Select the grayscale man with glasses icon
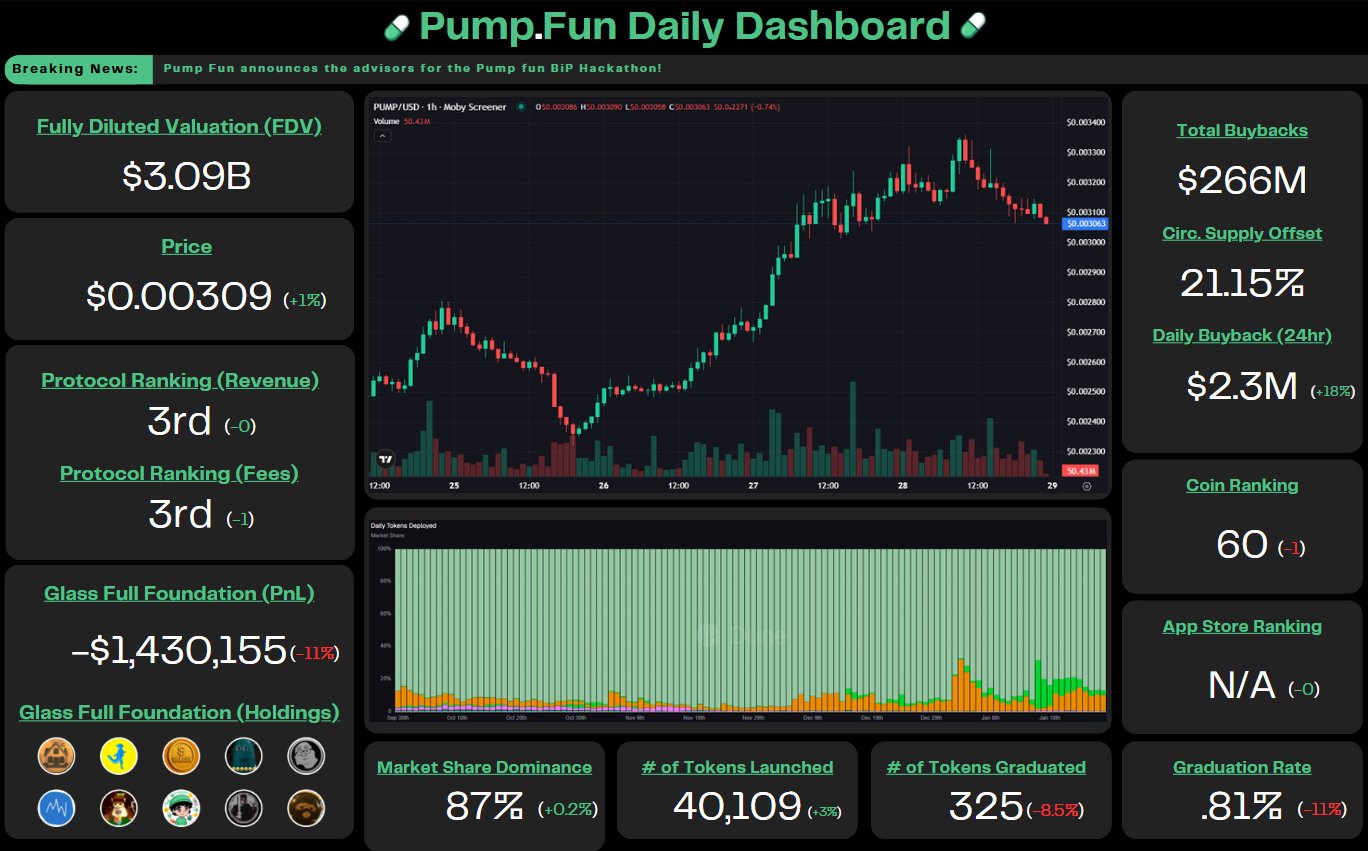 click(x=306, y=756)
